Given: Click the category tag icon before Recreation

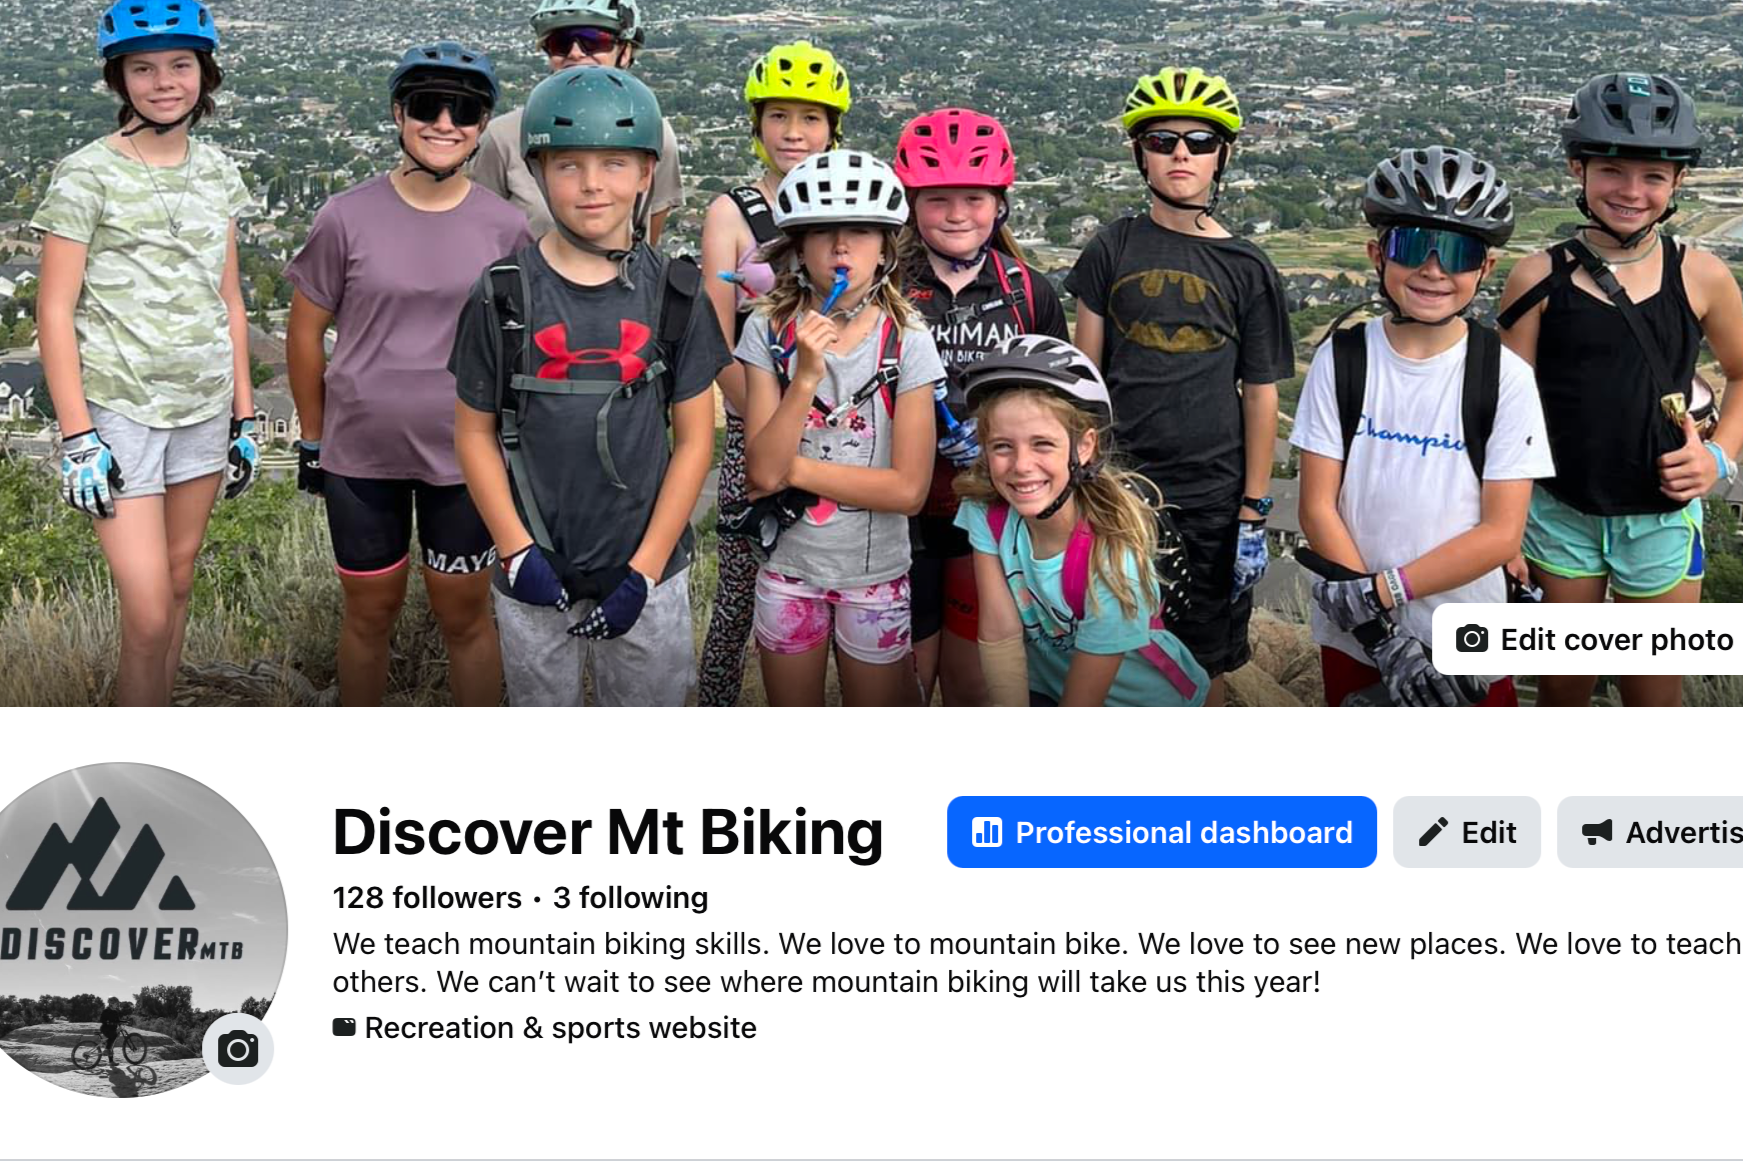Looking at the screenshot, I should (344, 1027).
